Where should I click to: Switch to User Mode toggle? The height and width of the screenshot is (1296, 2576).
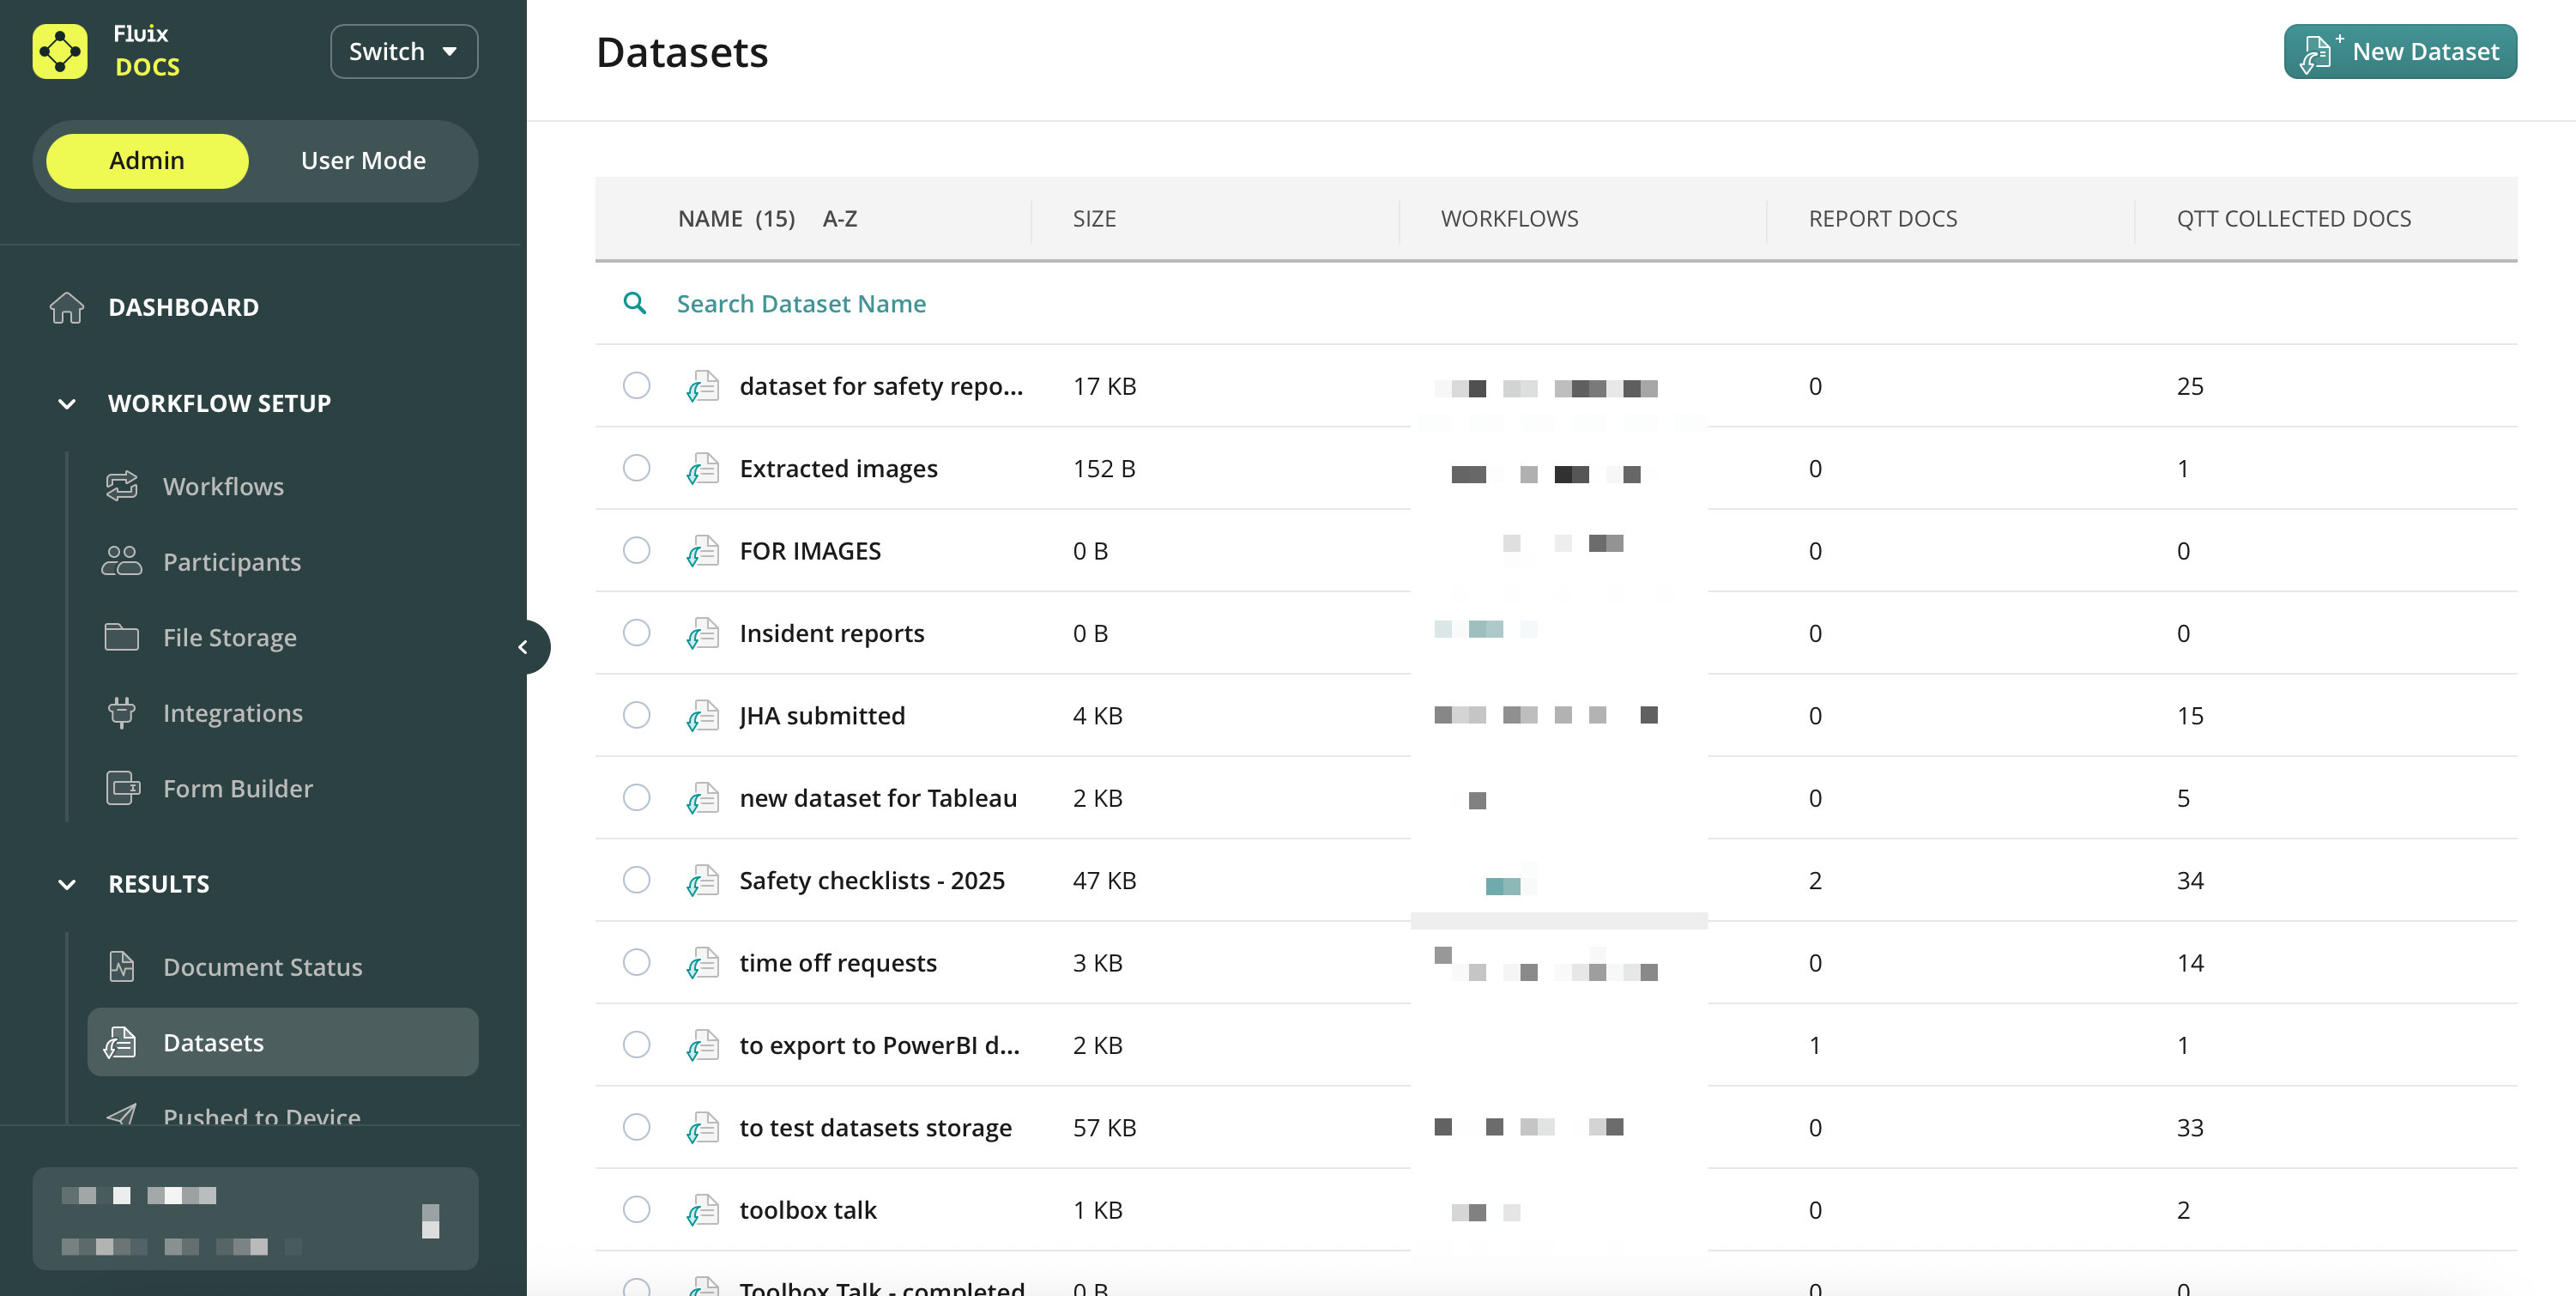(x=363, y=161)
